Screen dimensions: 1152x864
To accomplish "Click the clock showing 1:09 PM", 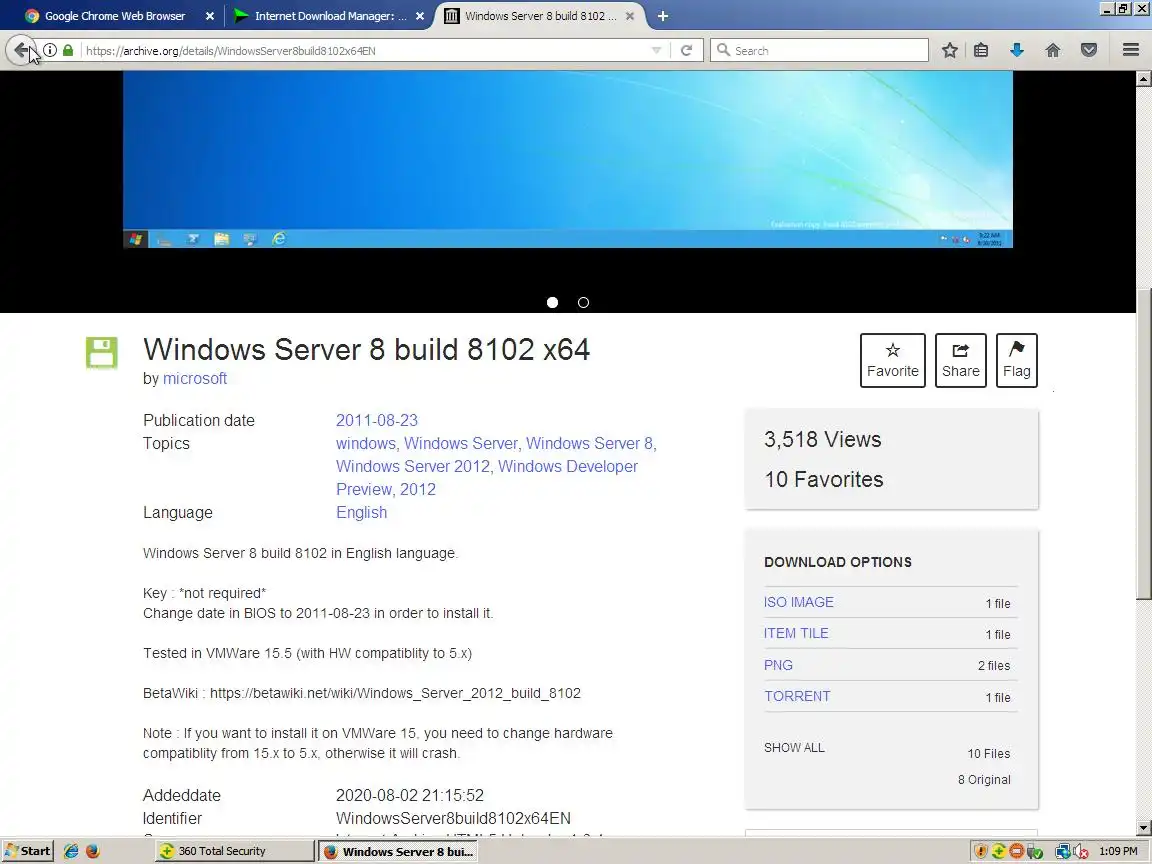I will tap(1118, 852).
